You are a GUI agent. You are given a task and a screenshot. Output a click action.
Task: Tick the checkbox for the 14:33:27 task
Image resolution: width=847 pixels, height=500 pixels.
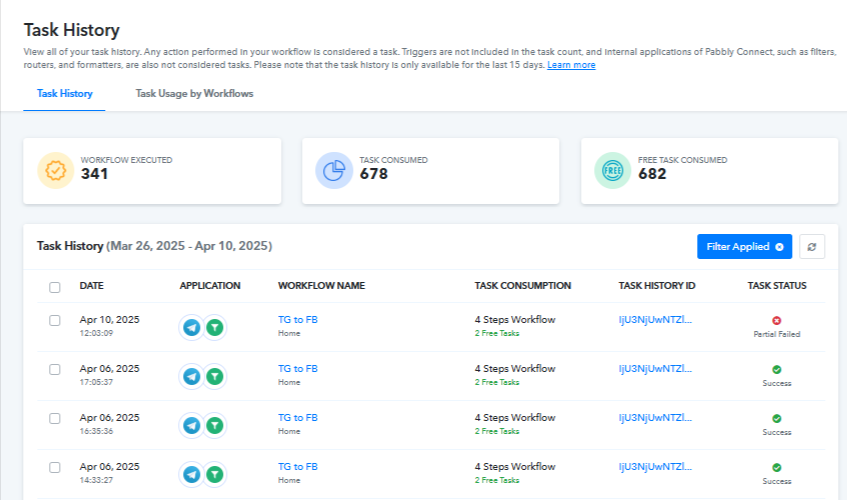(55, 467)
